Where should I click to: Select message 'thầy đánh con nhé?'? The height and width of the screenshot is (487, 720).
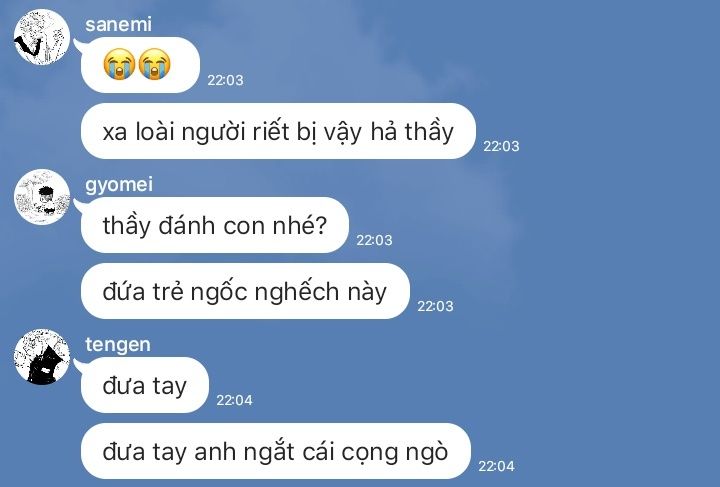(x=215, y=225)
